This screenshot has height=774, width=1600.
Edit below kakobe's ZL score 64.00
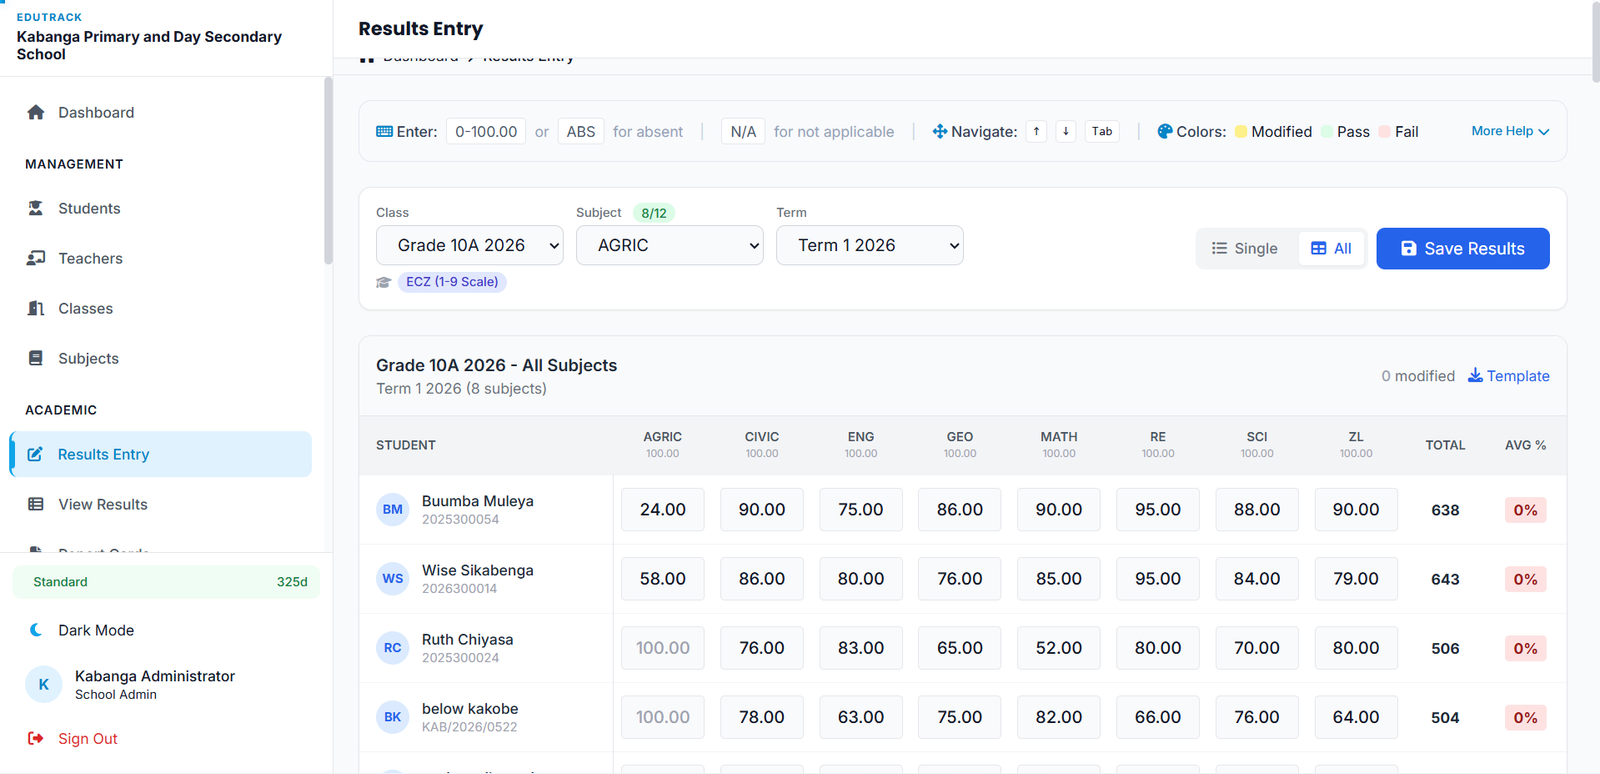click(1356, 716)
